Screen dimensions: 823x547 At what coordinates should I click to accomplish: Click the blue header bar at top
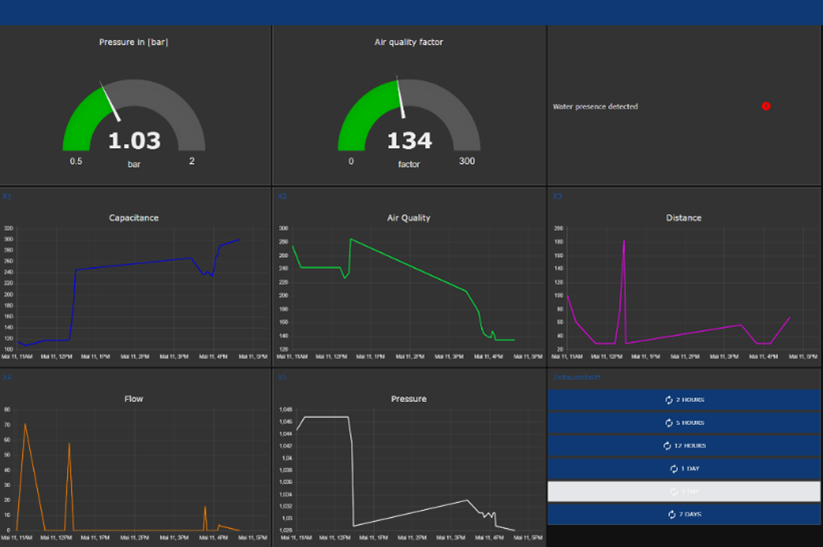411,12
